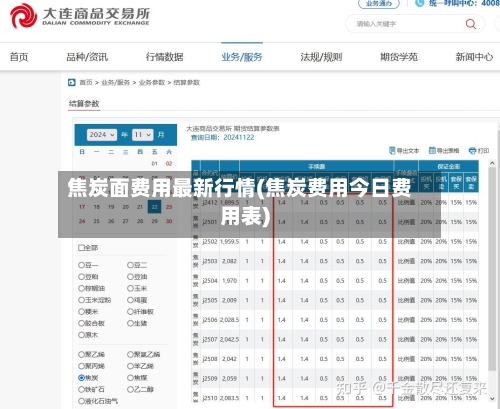Select the 苯乙烯 radio button

[130, 366]
